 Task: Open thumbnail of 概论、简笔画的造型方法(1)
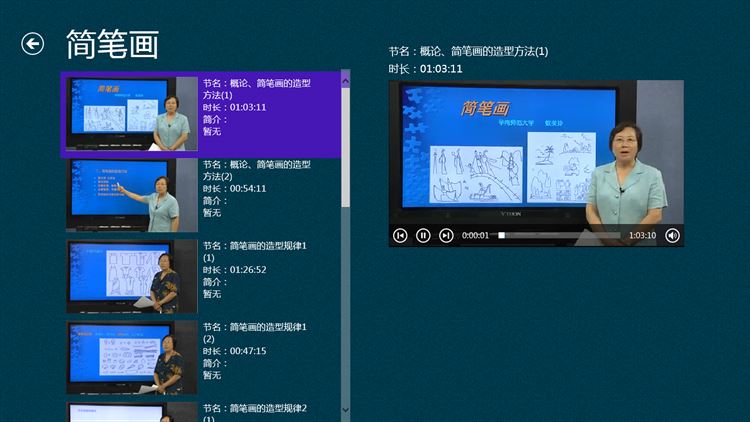tap(132, 114)
